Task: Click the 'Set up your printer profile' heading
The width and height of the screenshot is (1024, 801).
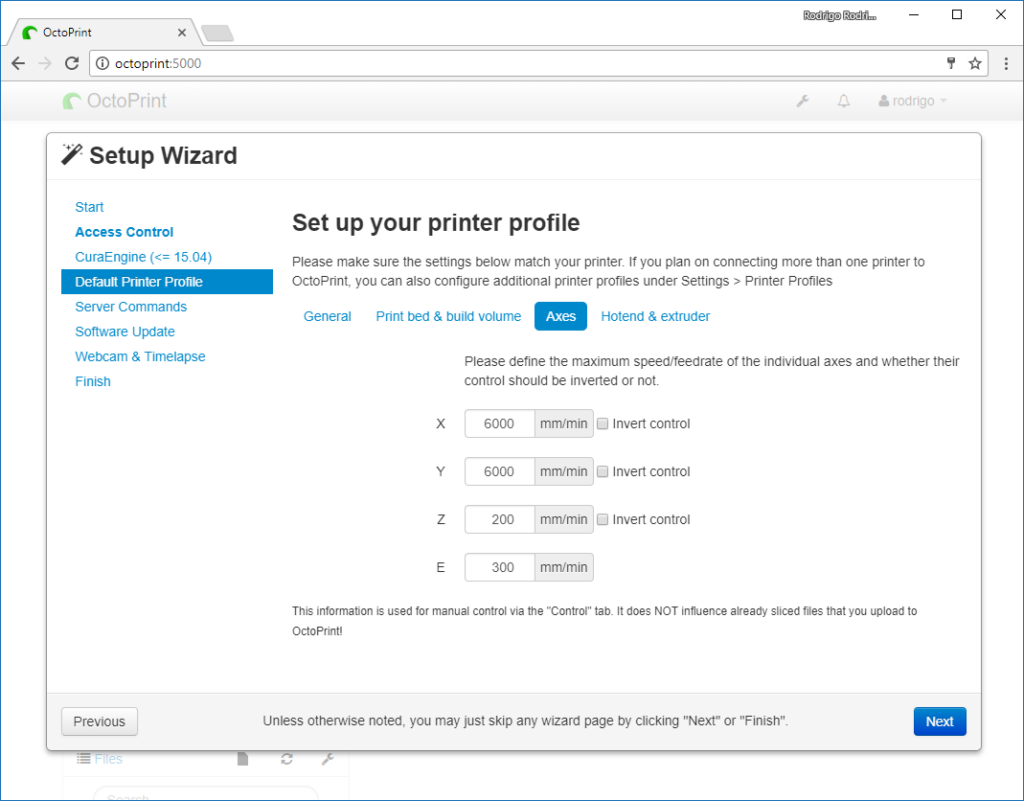Action: click(436, 223)
